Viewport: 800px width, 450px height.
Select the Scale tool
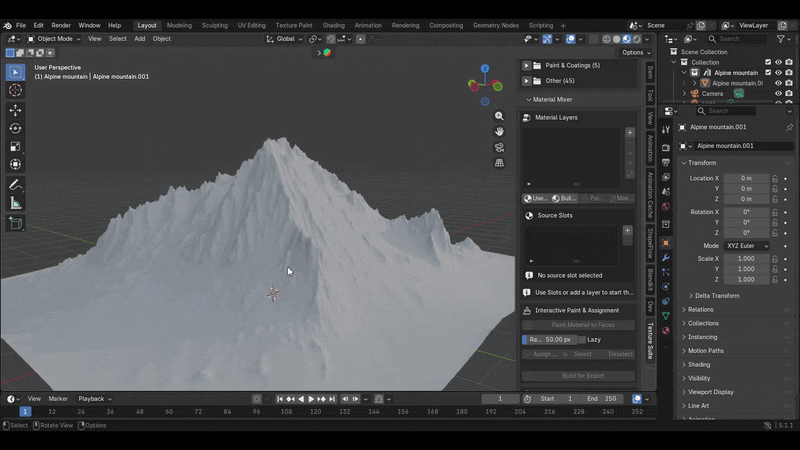15,146
